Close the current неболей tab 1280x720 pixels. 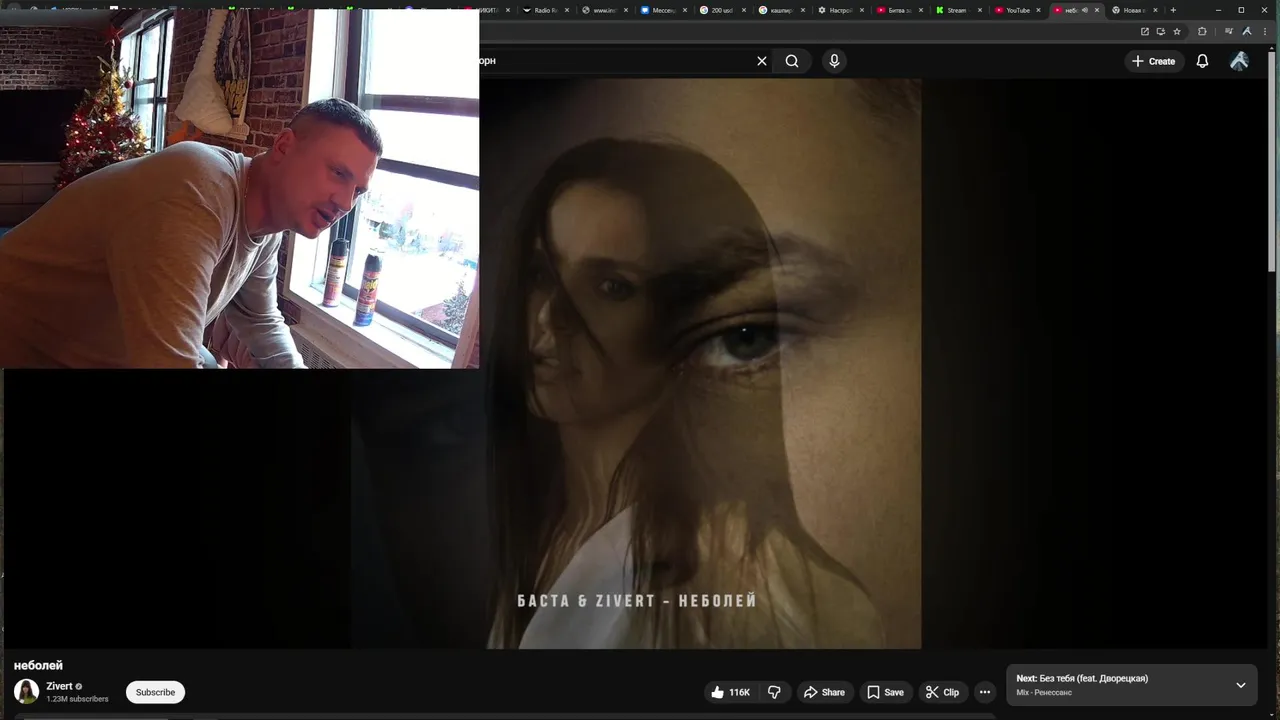tap(1097, 10)
